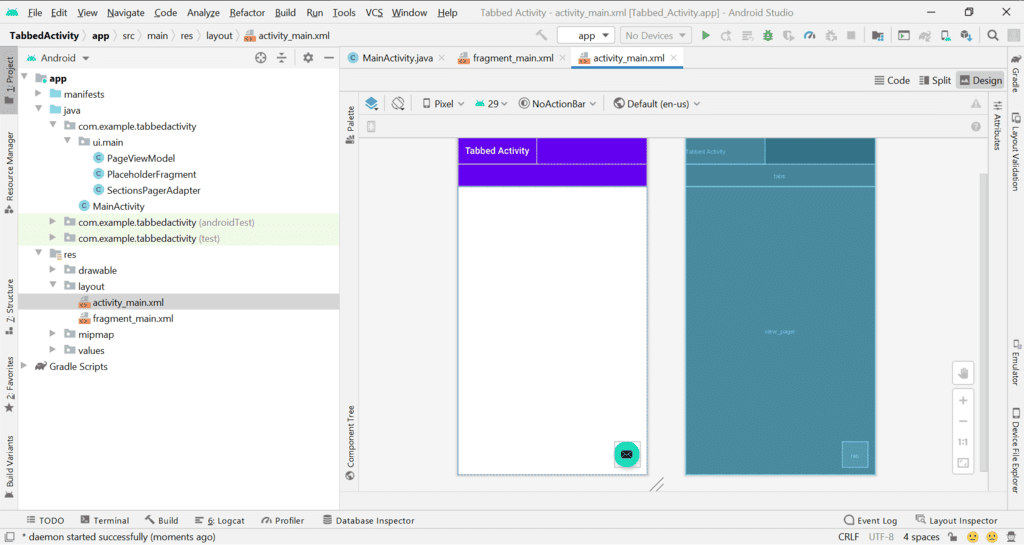The height and width of the screenshot is (545, 1024).
Task: Zoom out with the minus icon in designer
Action: pyautogui.click(x=963, y=421)
